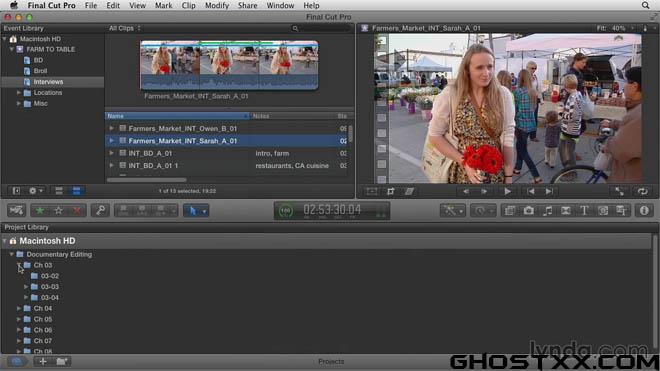Show the Music and Sound browser
660x371 pixels.
[x=547, y=210]
